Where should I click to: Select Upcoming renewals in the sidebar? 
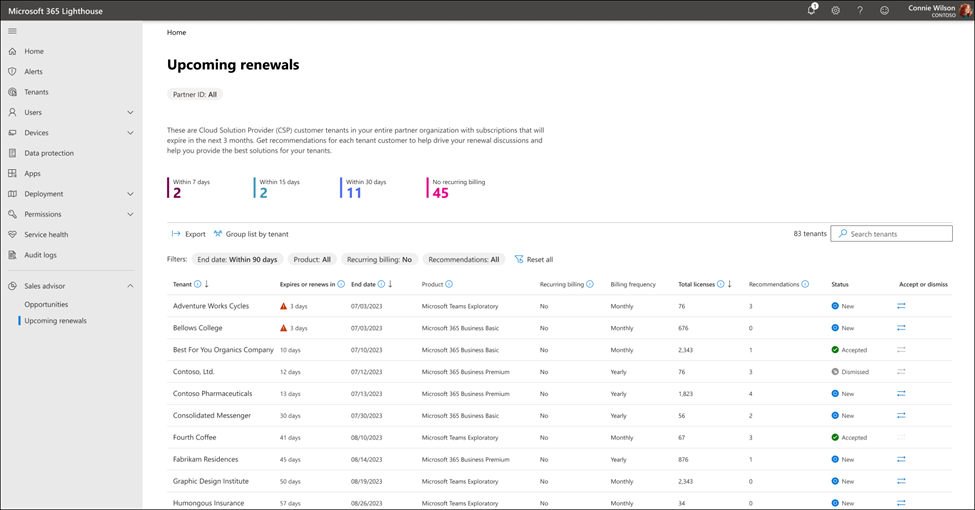55,321
